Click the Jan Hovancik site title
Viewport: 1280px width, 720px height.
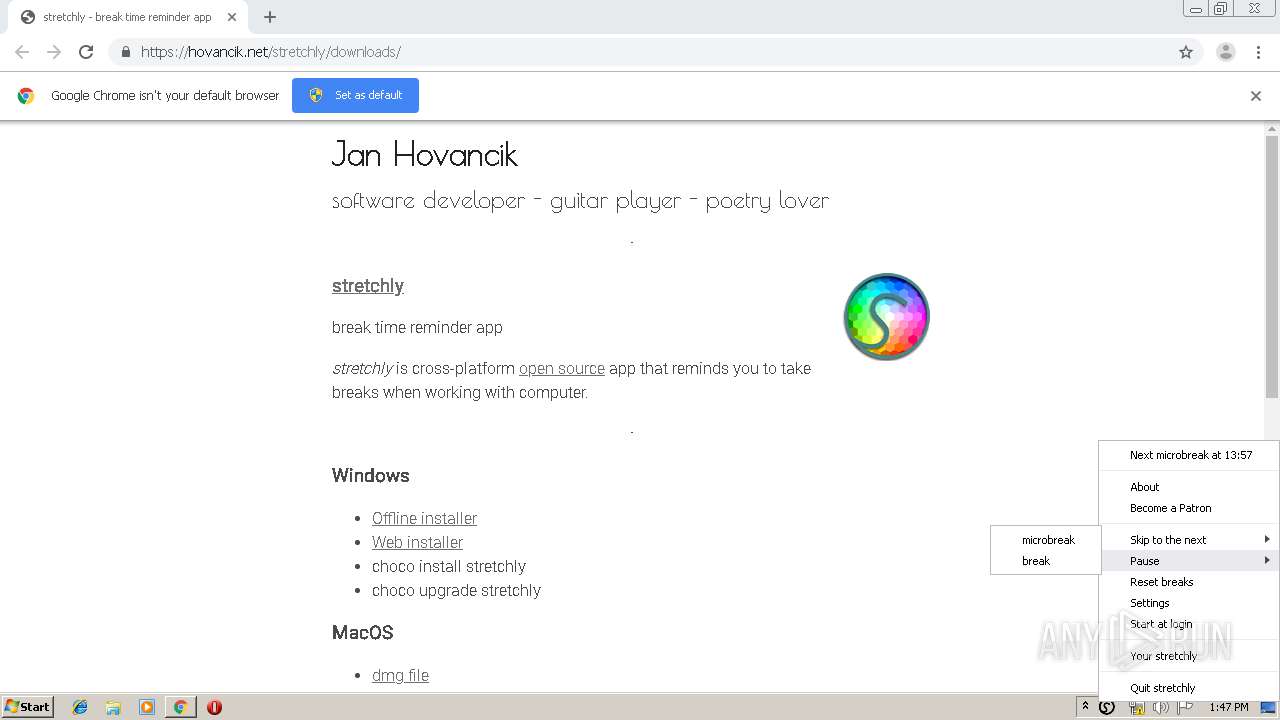pos(425,154)
